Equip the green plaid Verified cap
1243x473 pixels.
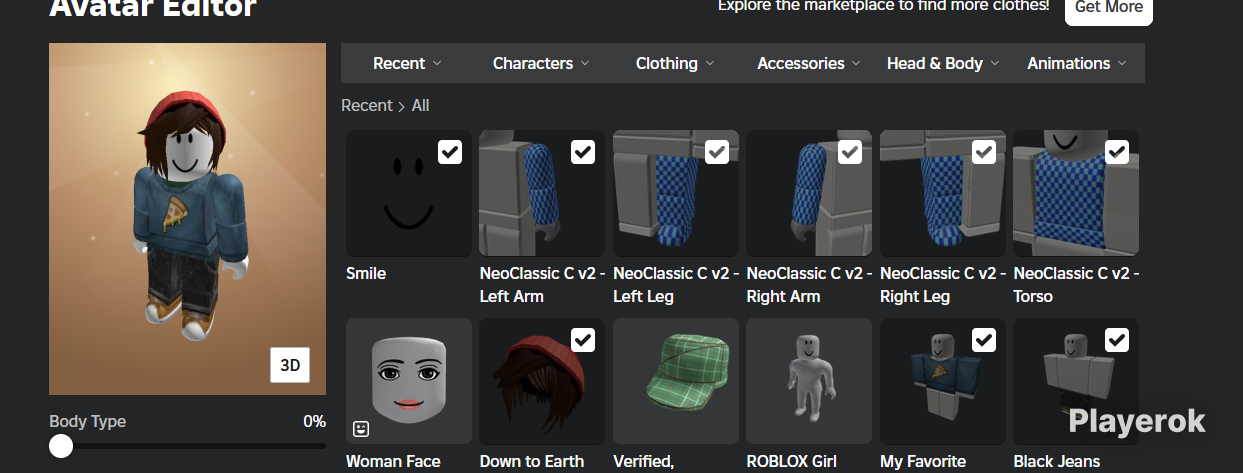(x=676, y=381)
